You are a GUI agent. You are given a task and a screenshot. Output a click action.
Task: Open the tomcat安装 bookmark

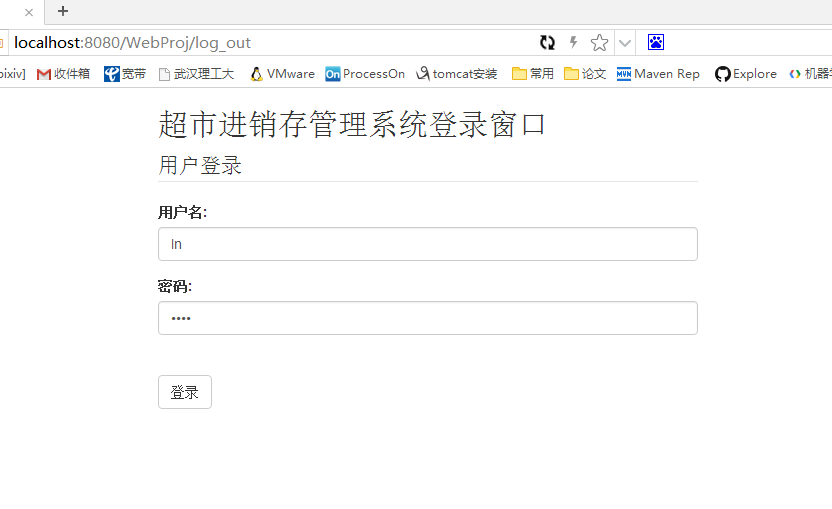457,74
